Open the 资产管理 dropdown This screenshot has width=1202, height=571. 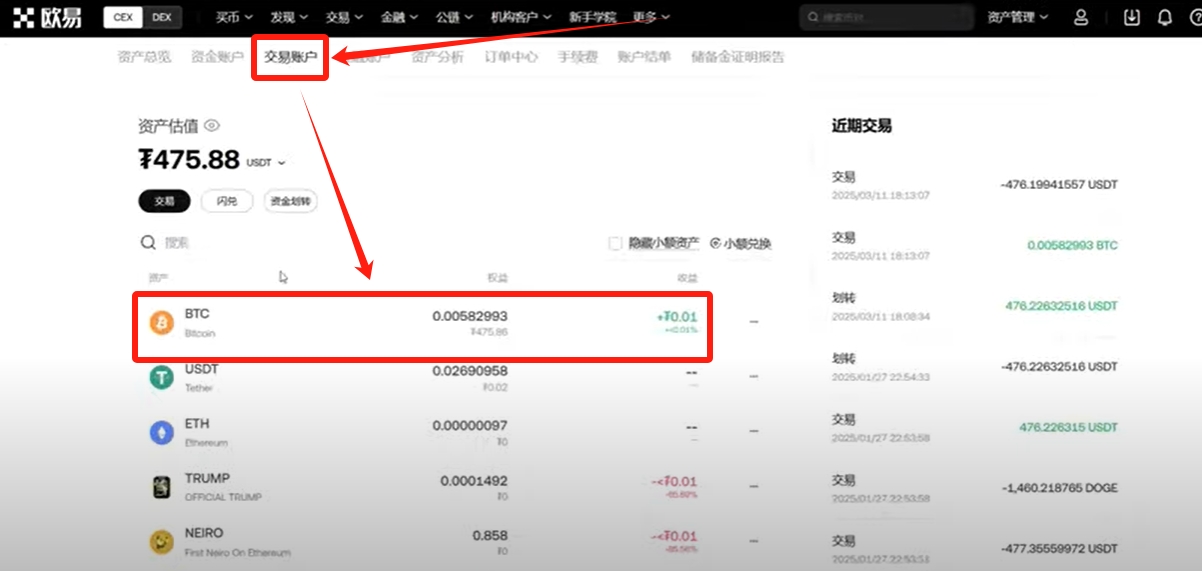1018,17
